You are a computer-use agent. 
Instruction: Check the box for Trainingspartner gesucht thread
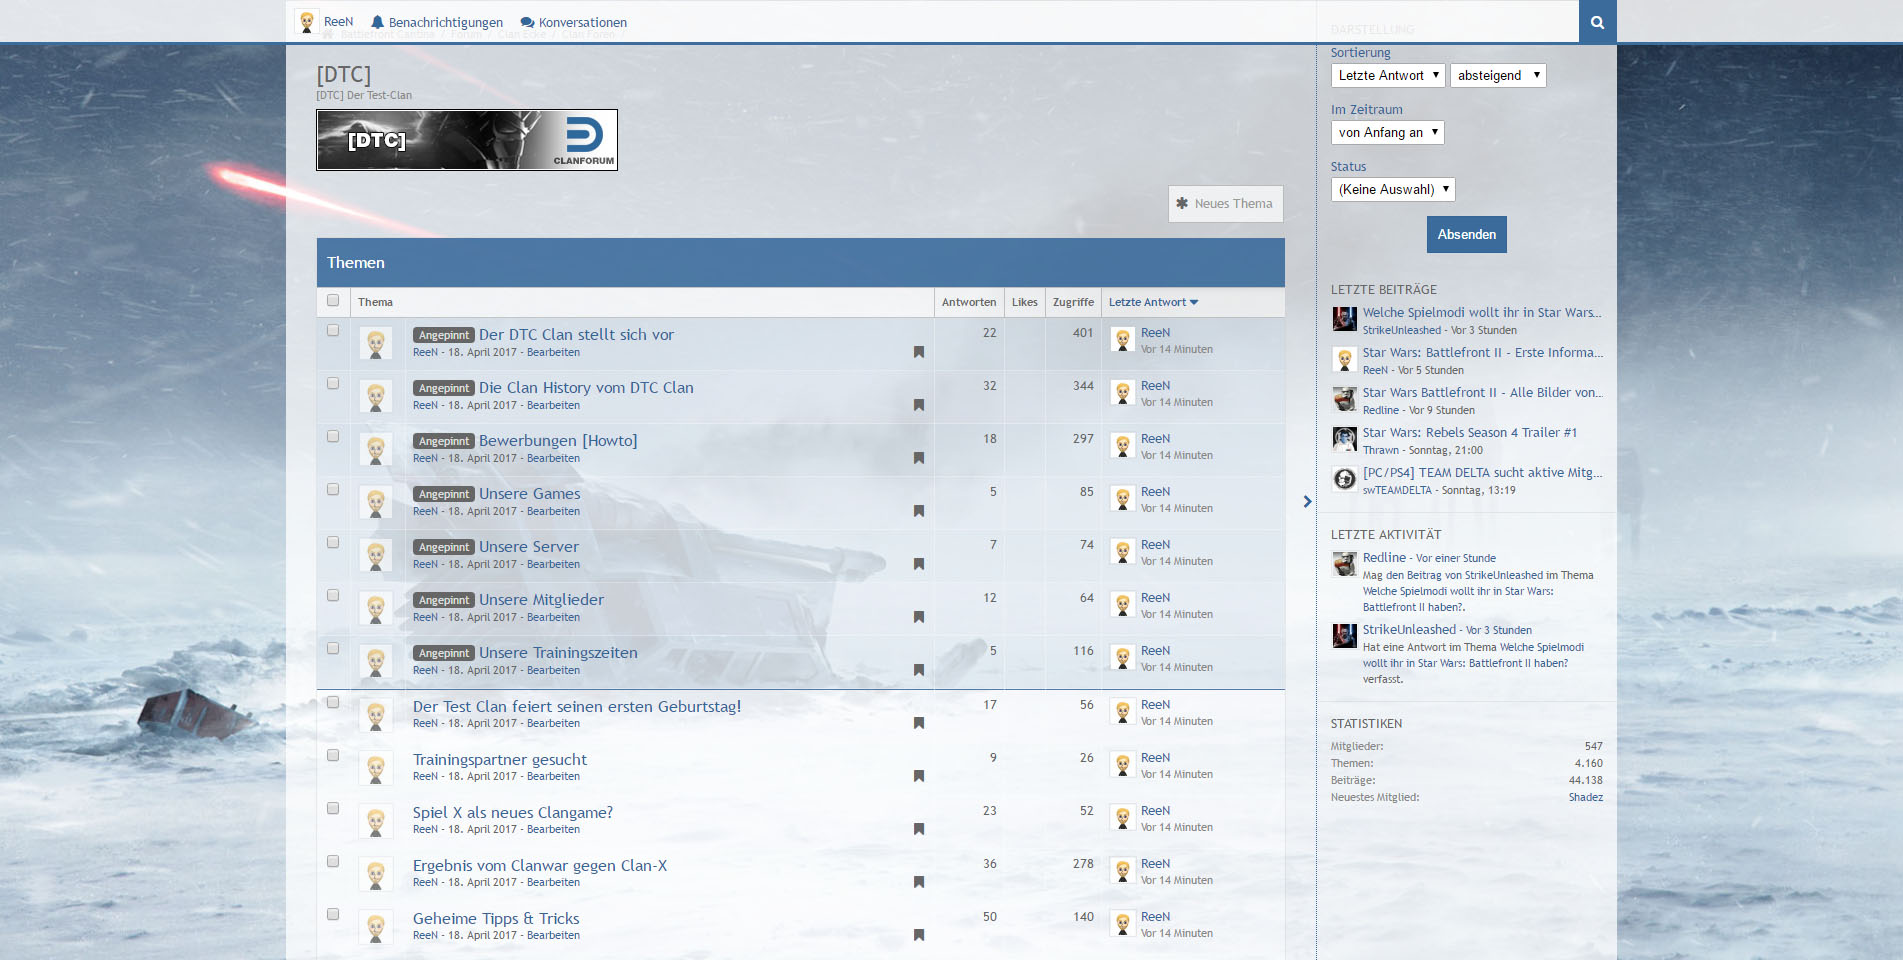click(333, 755)
